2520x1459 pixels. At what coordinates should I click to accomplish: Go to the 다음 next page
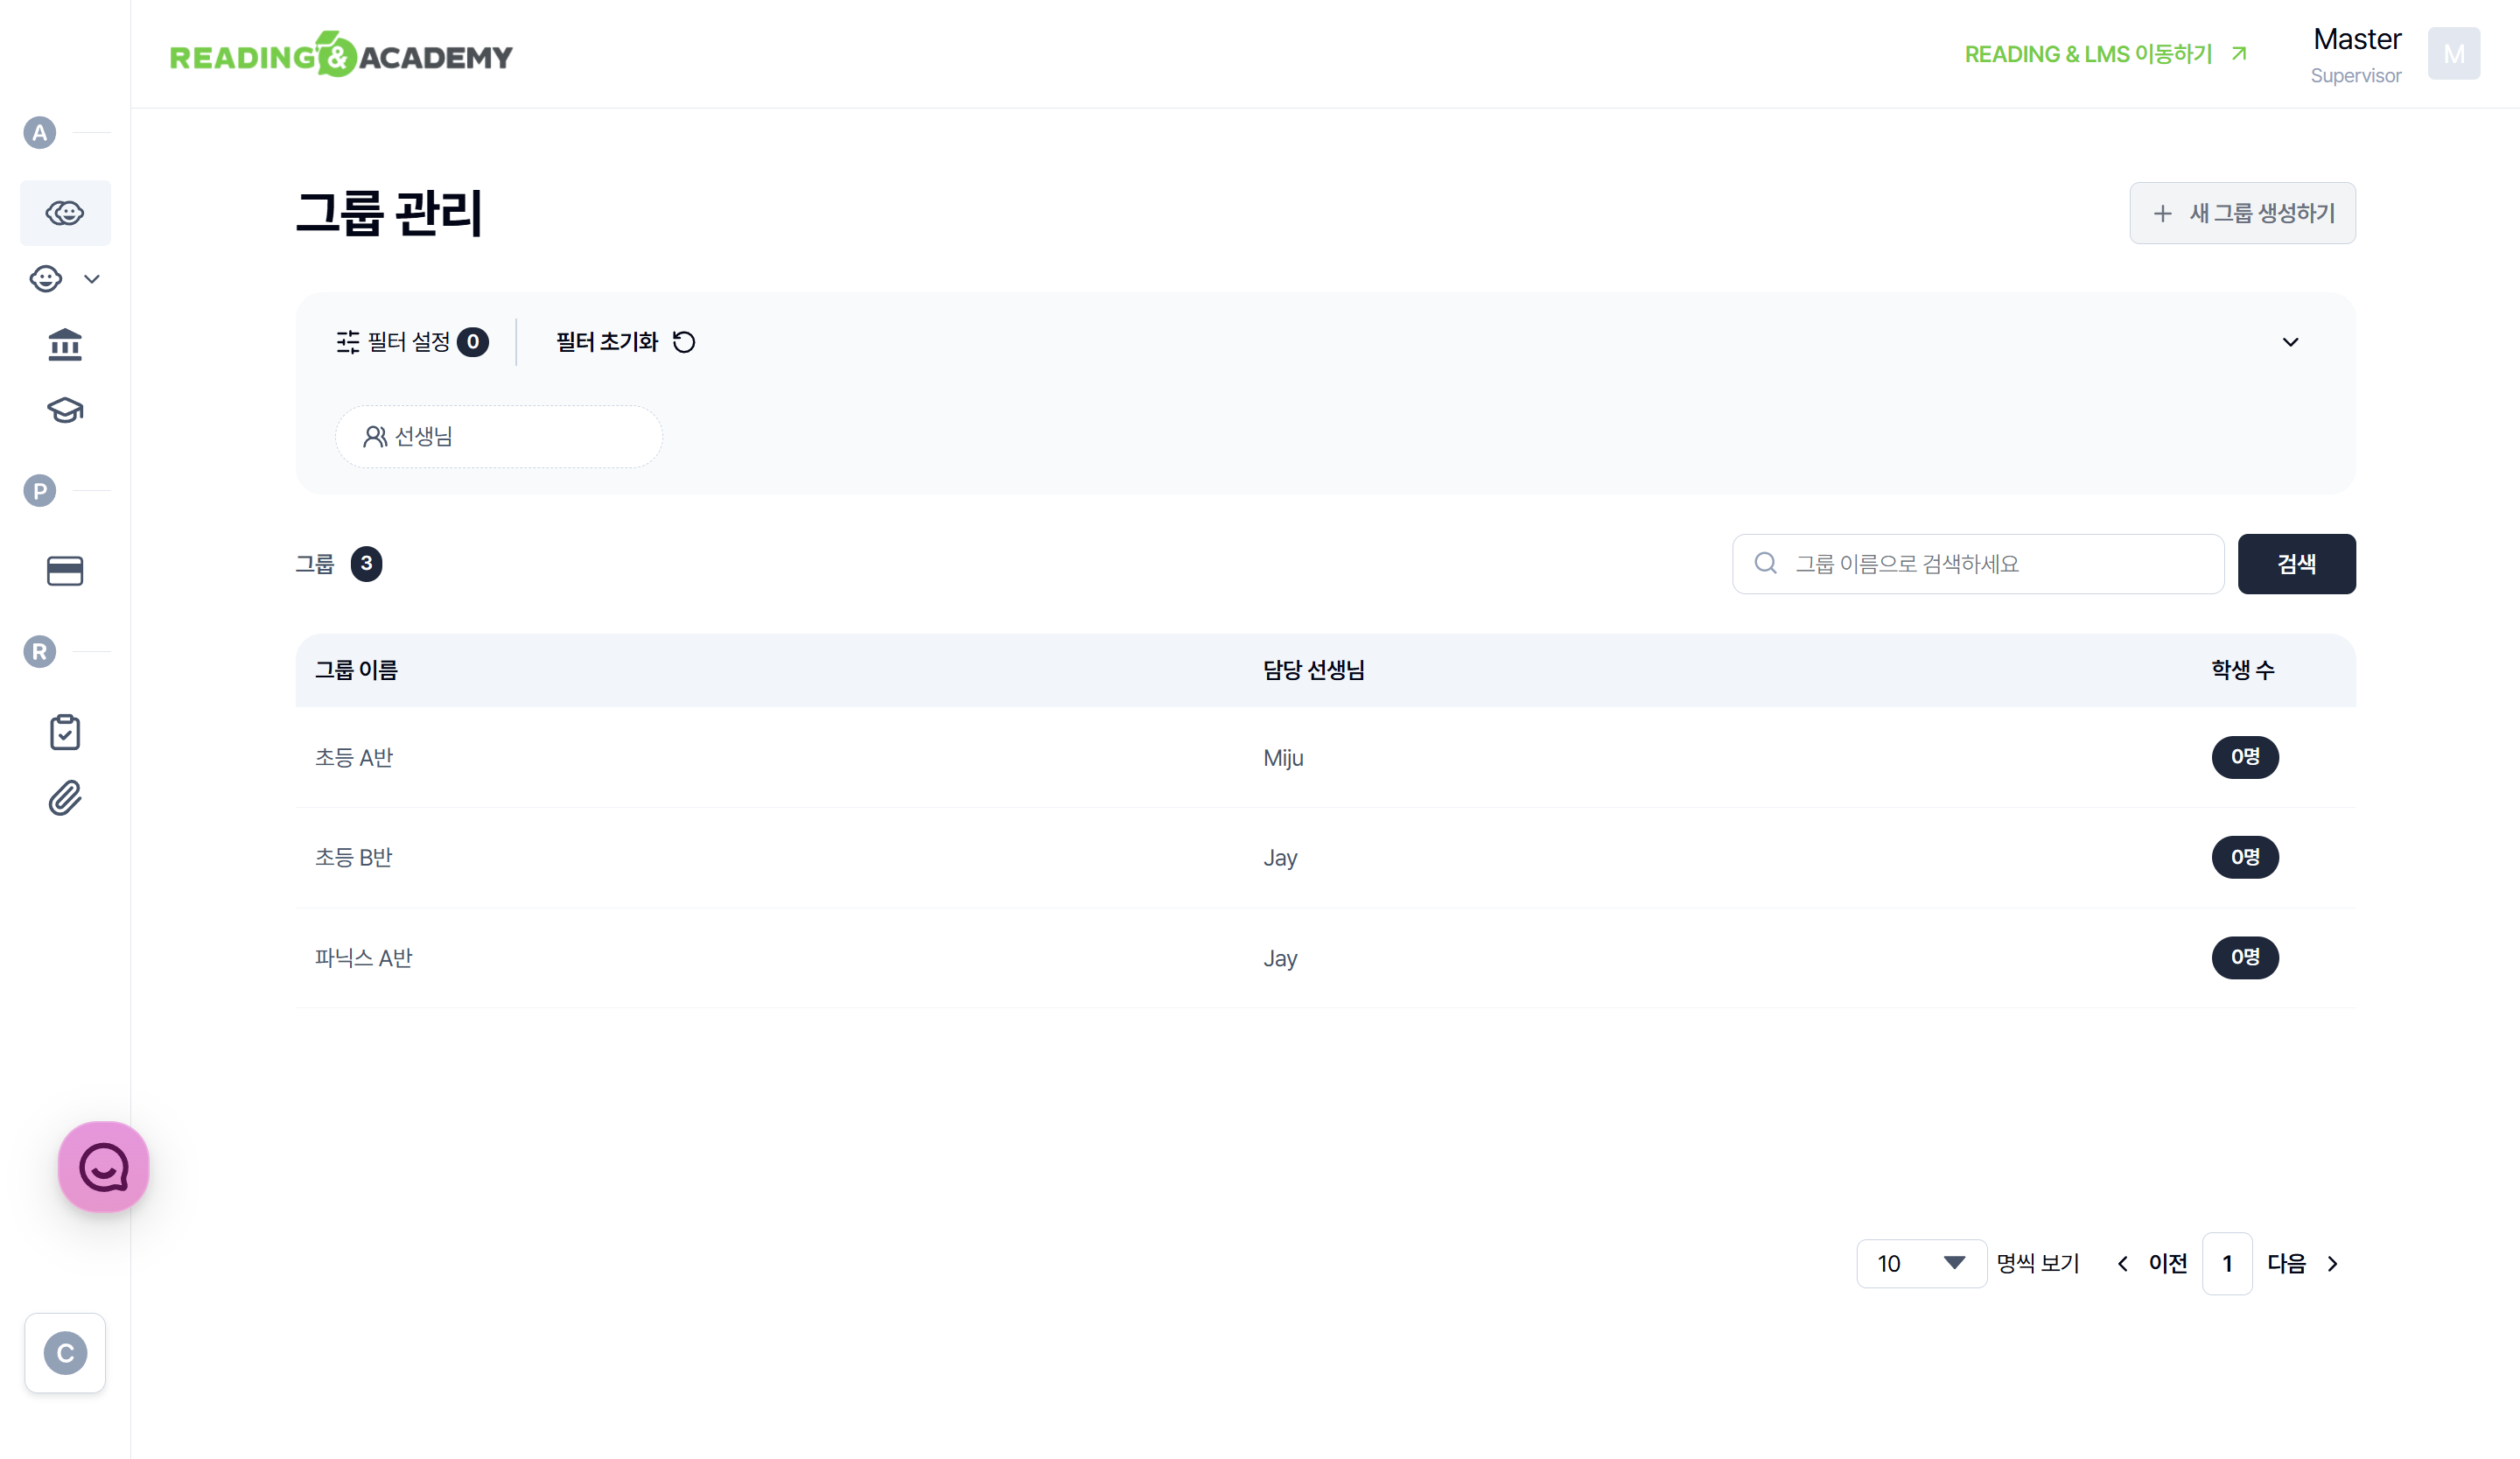coord(2301,1264)
